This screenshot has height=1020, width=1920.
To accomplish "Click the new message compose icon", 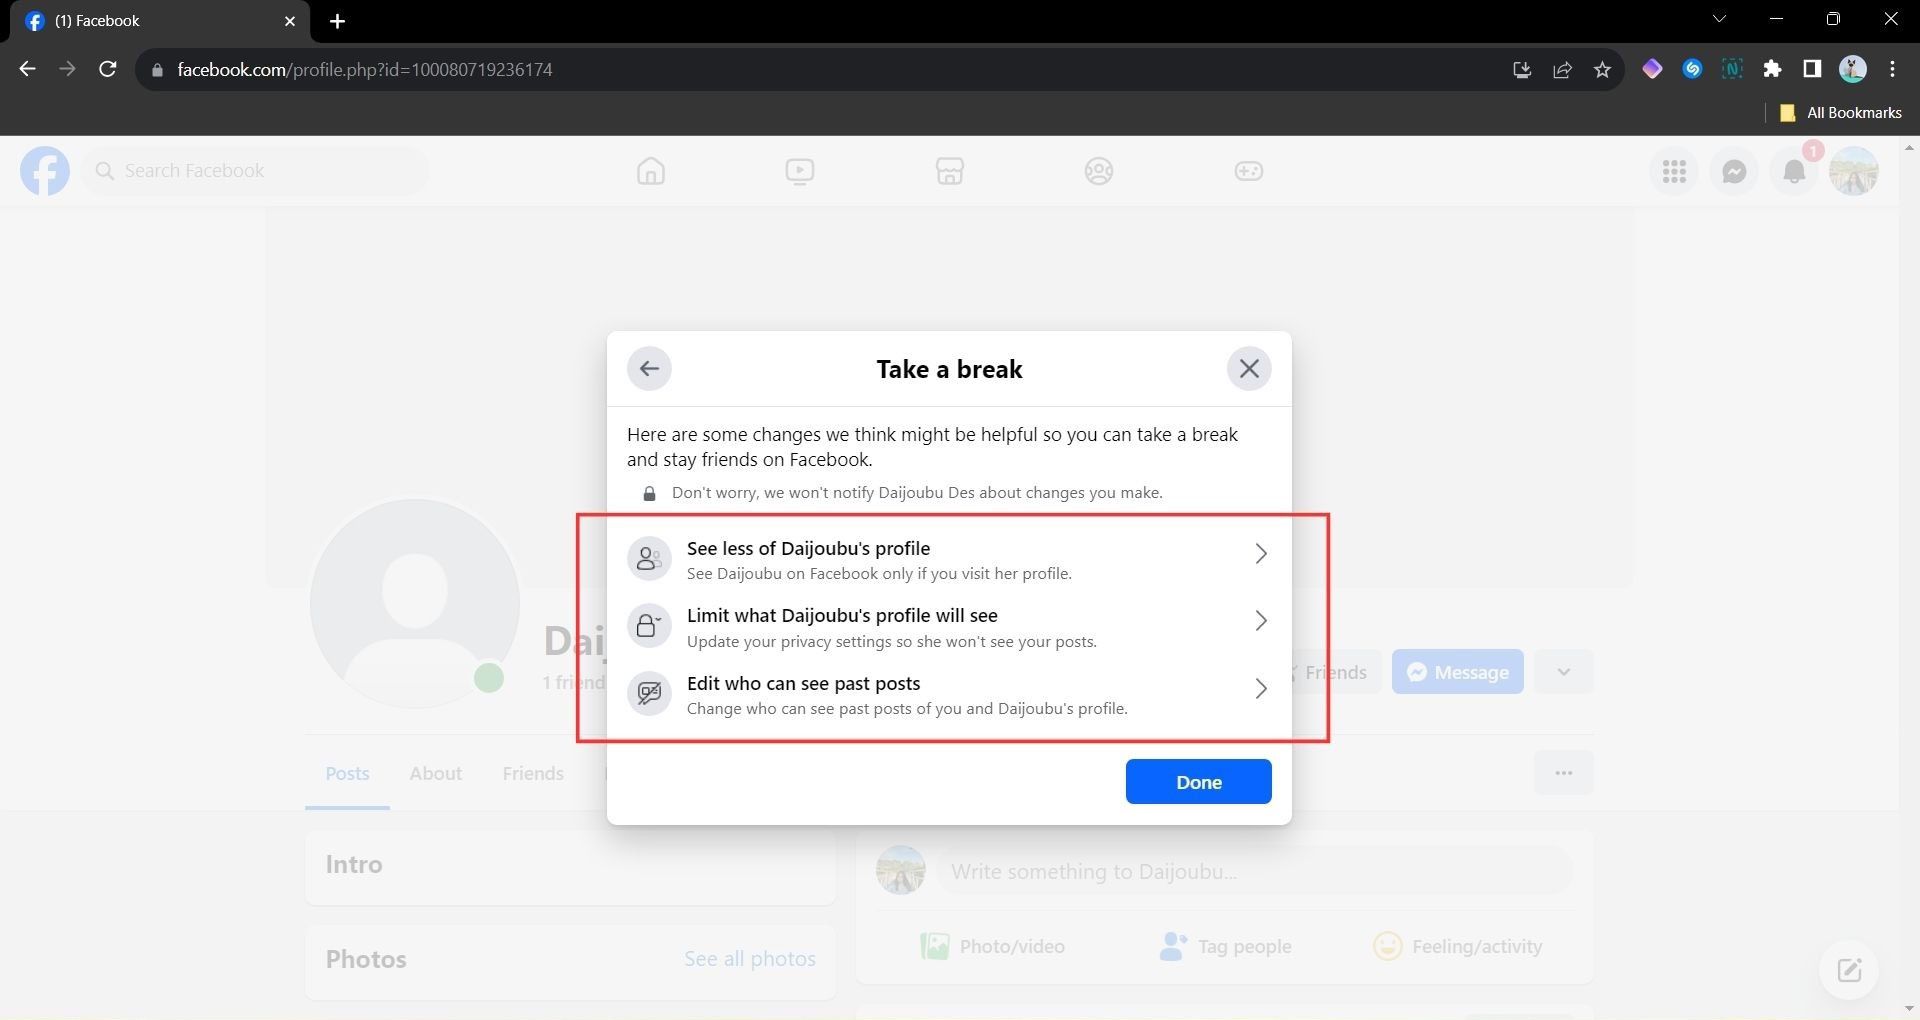I will tap(1848, 970).
